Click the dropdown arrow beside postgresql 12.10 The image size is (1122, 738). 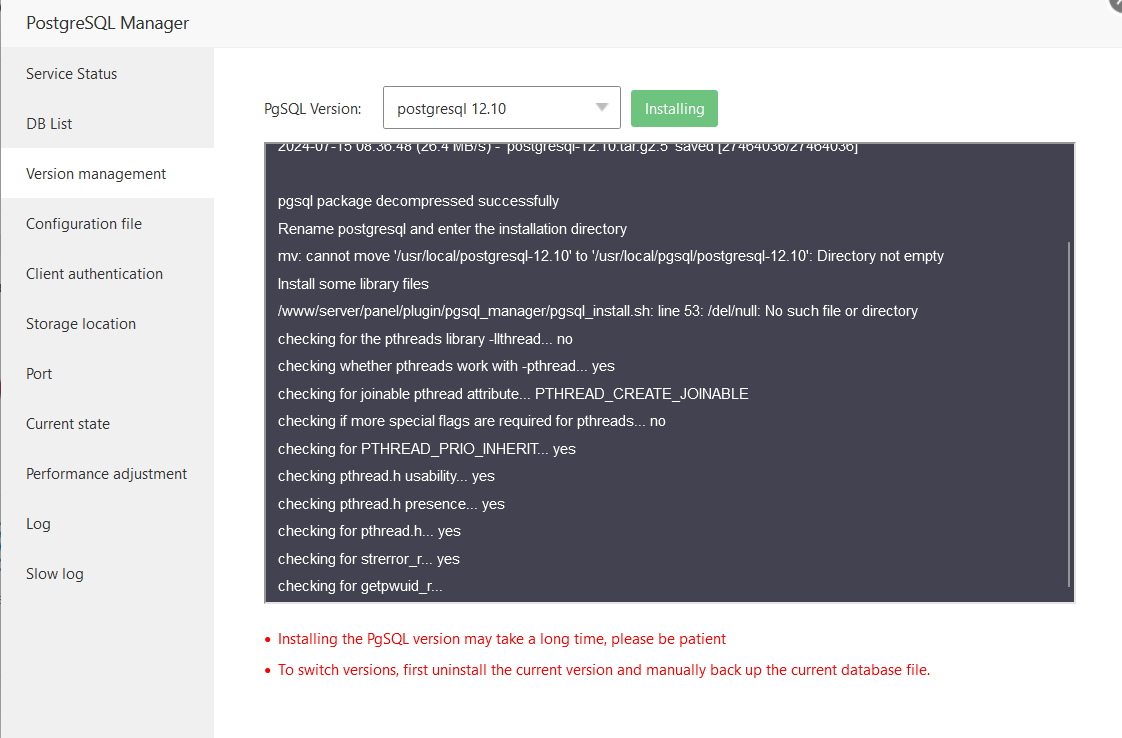(x=602, y=108)
